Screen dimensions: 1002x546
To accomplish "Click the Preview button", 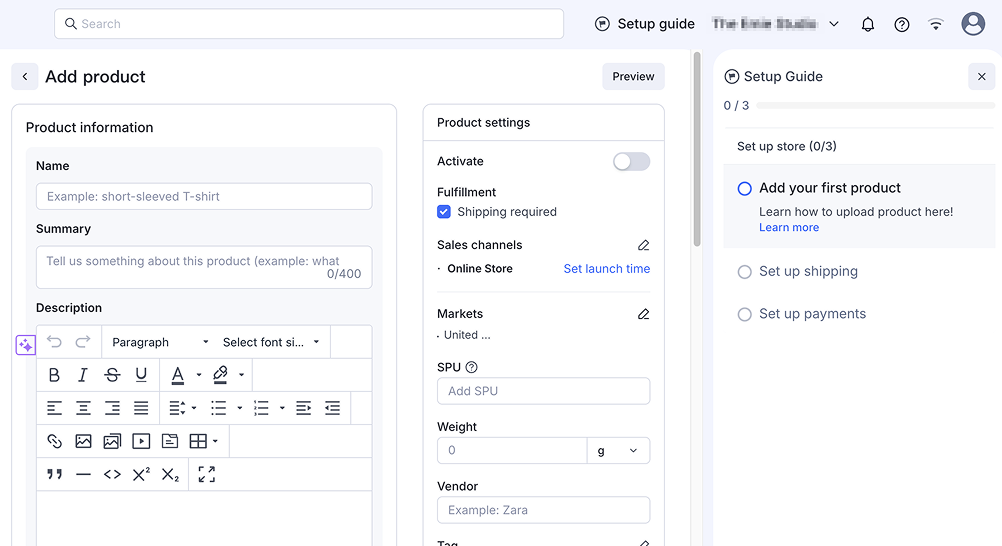I will point(633,77).
